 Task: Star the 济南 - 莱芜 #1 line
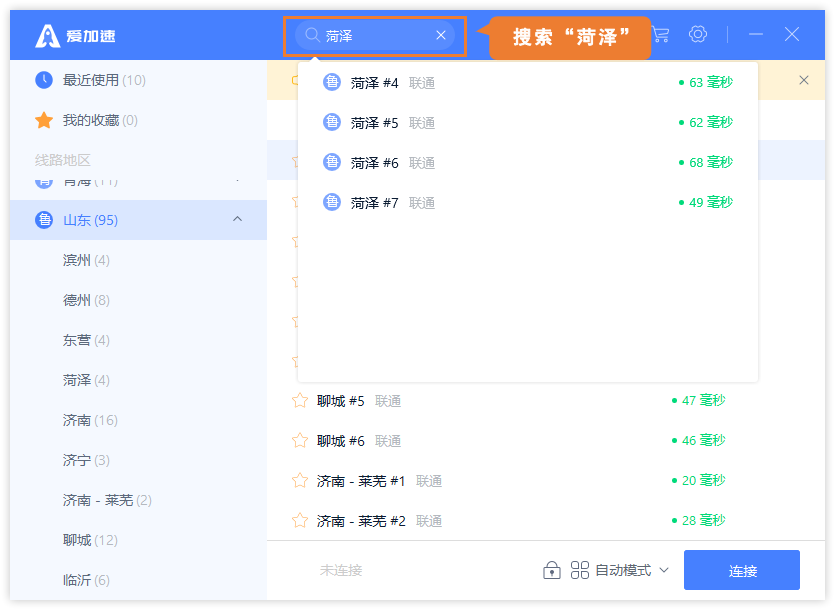point(300,481)
